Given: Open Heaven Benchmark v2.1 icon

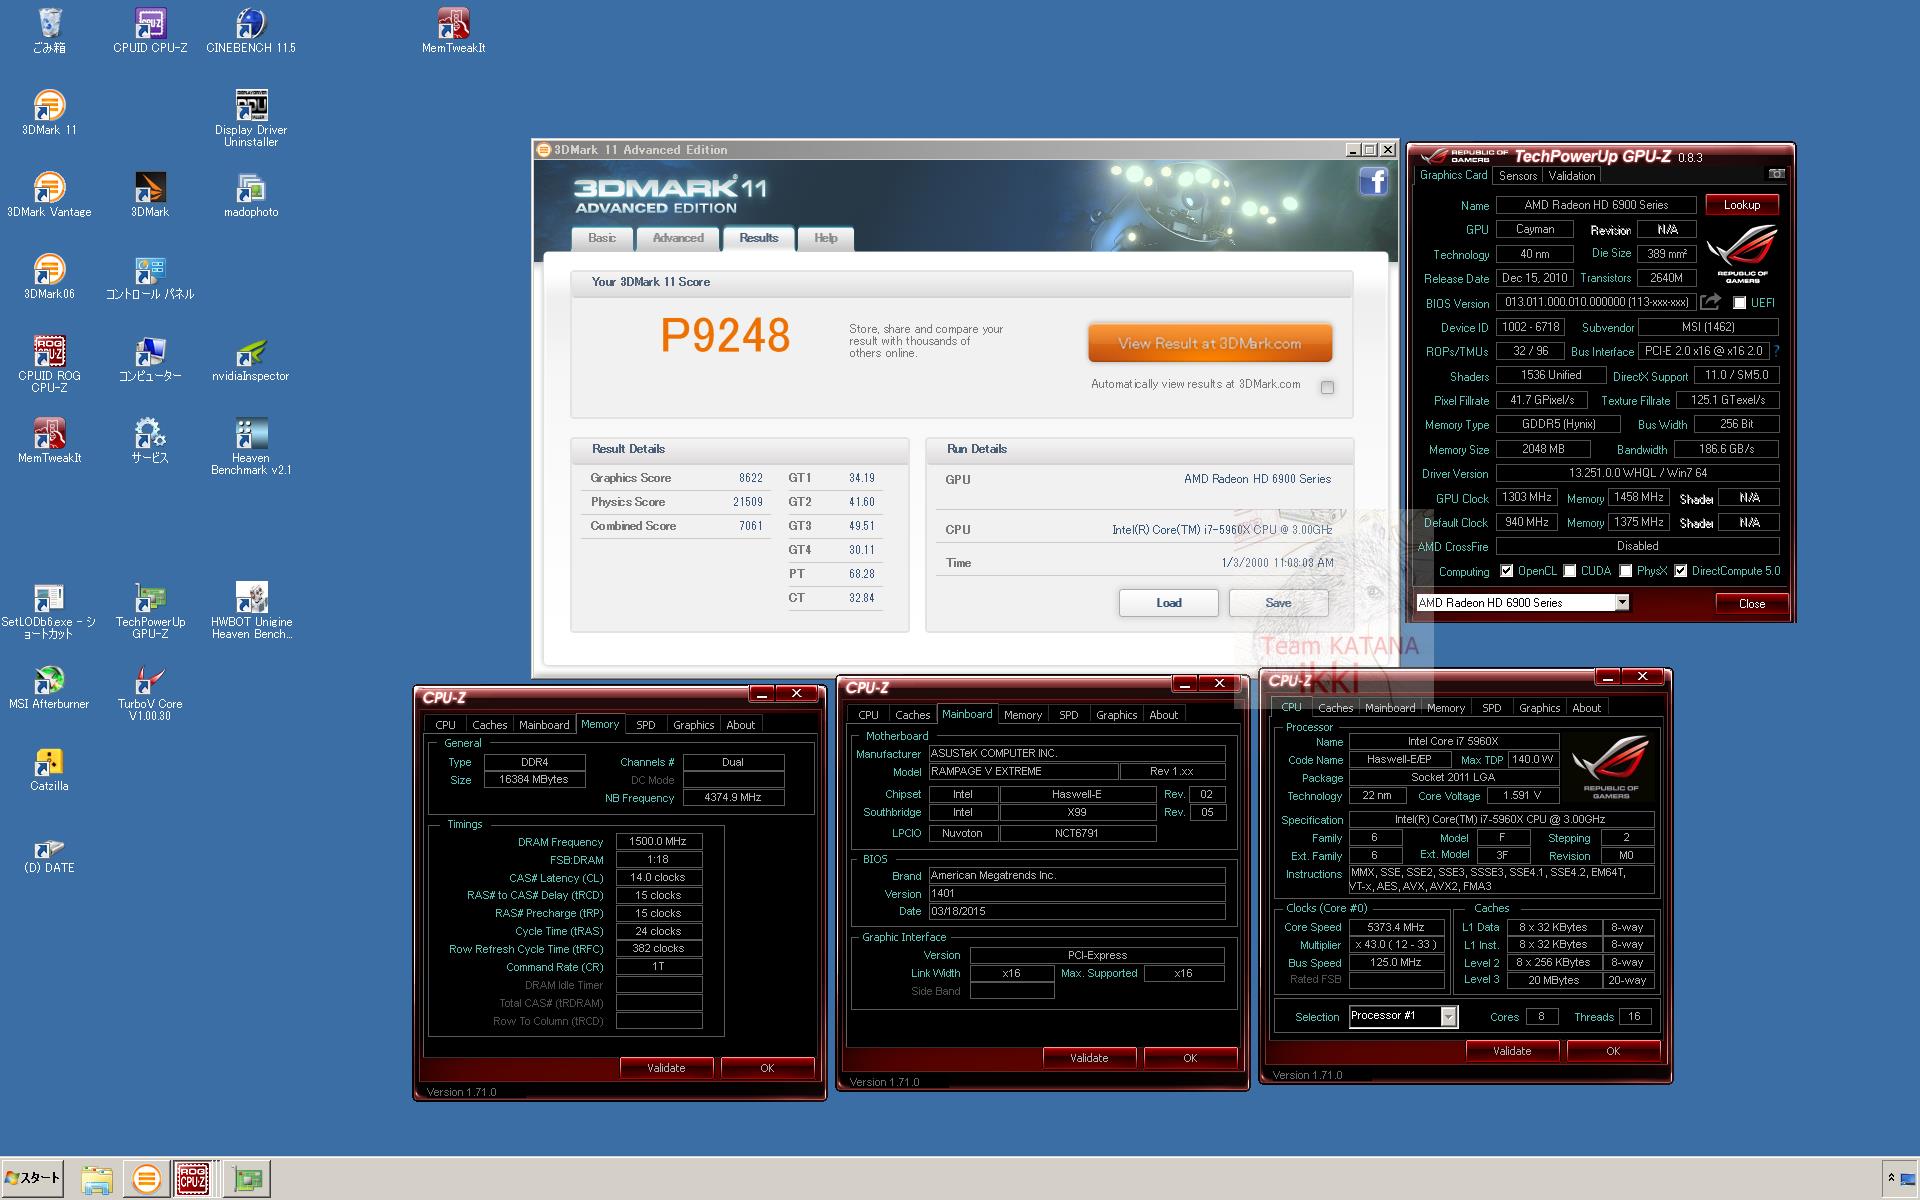Looking at the screenshot, I should [251, 446].
